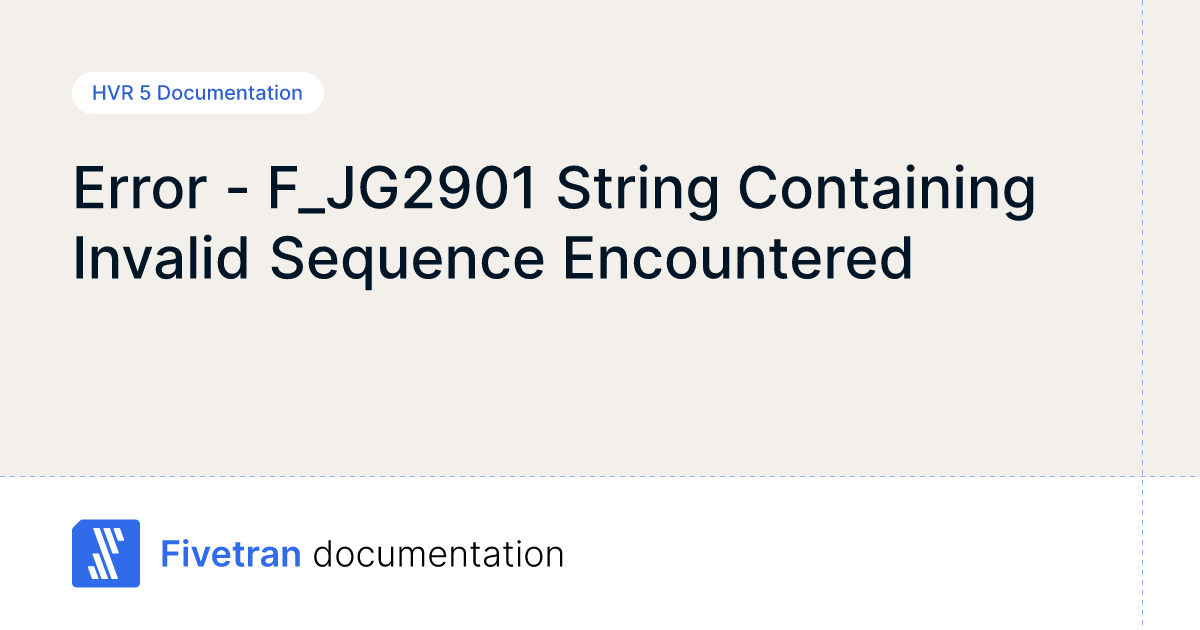Screen dimensions: 1200x630
Task: Click the intersection of the dashed lines
Action: (1142, 476)
